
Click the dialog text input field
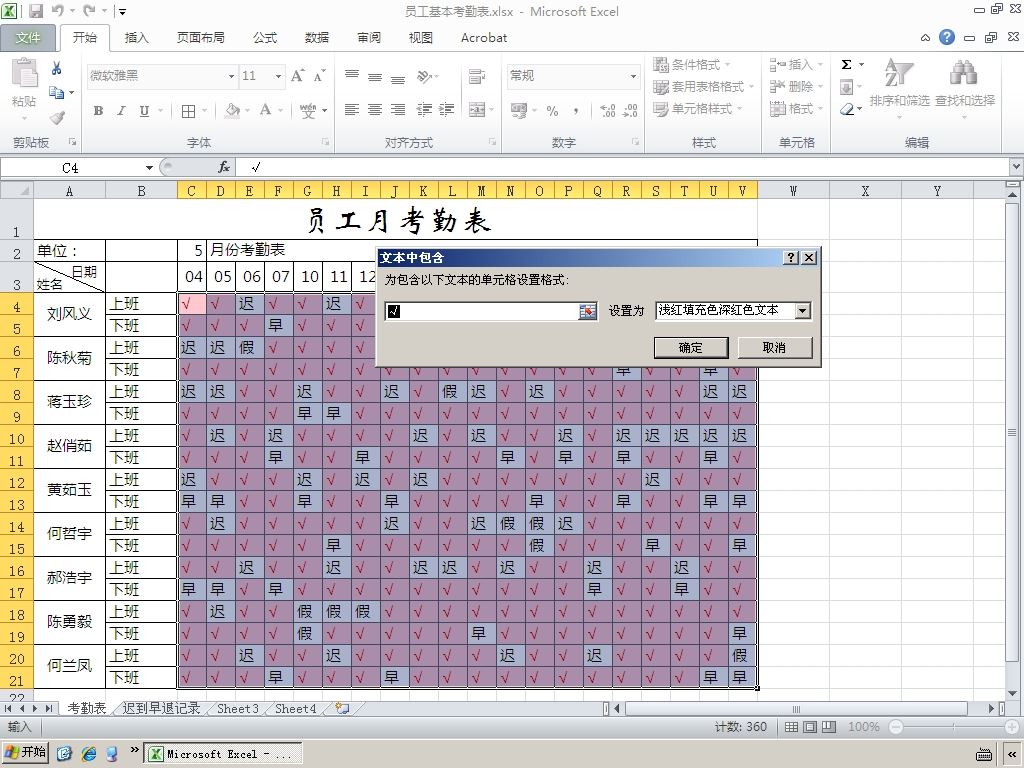coord(482,312)
